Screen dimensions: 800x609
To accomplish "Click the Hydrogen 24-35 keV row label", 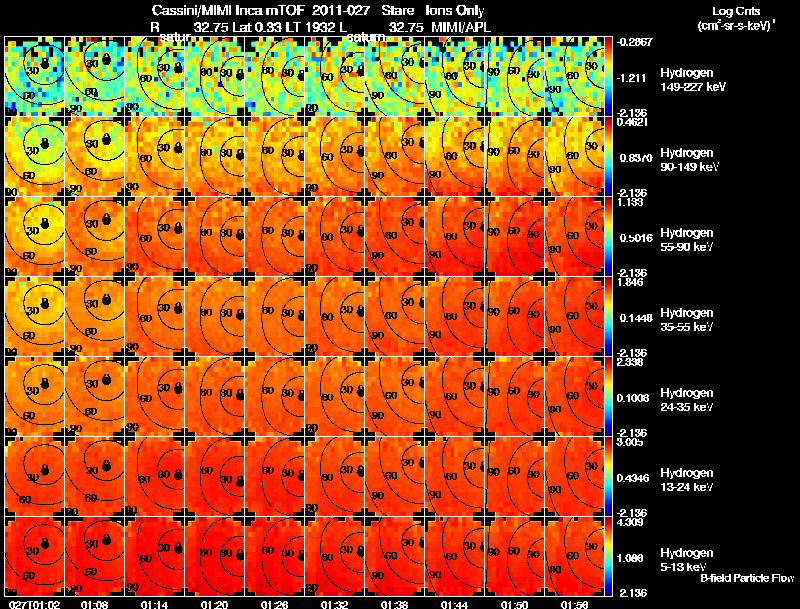I will point(687,400).
